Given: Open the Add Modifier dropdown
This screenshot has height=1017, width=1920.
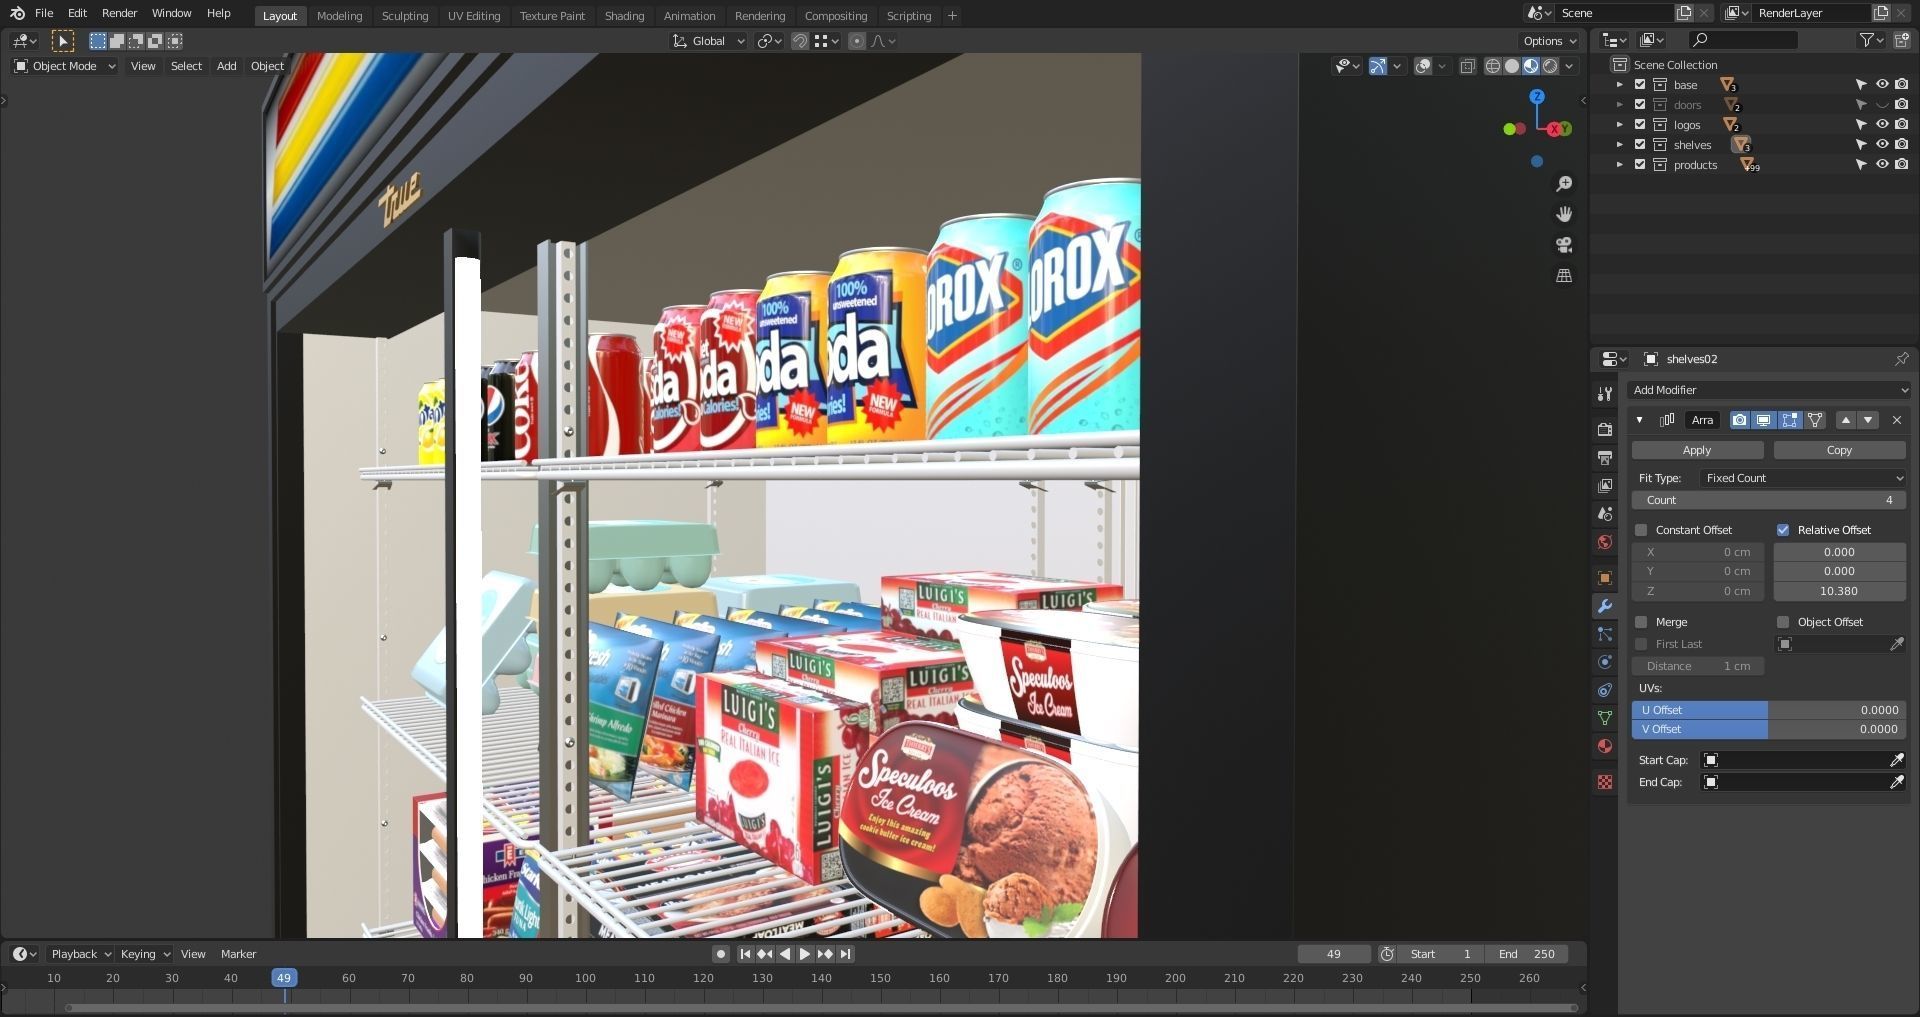Looking at the screenshot, I should coord(1768,390).
